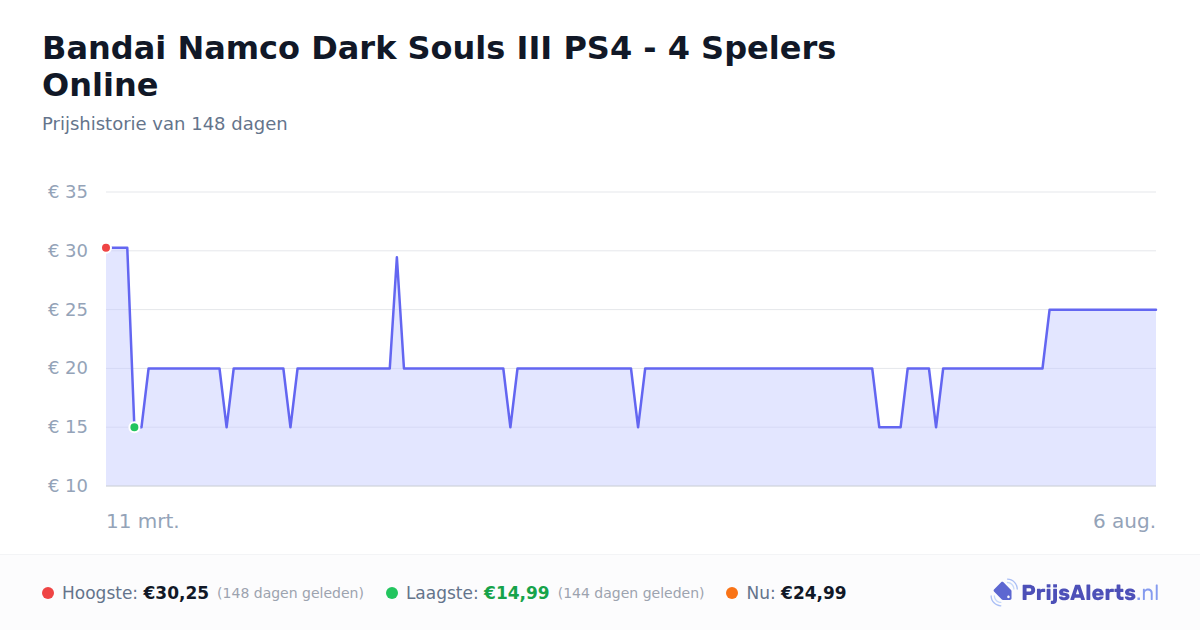
Task: Click the Bandai Namco Dark Souls III title
Action: tap(439, 66)
